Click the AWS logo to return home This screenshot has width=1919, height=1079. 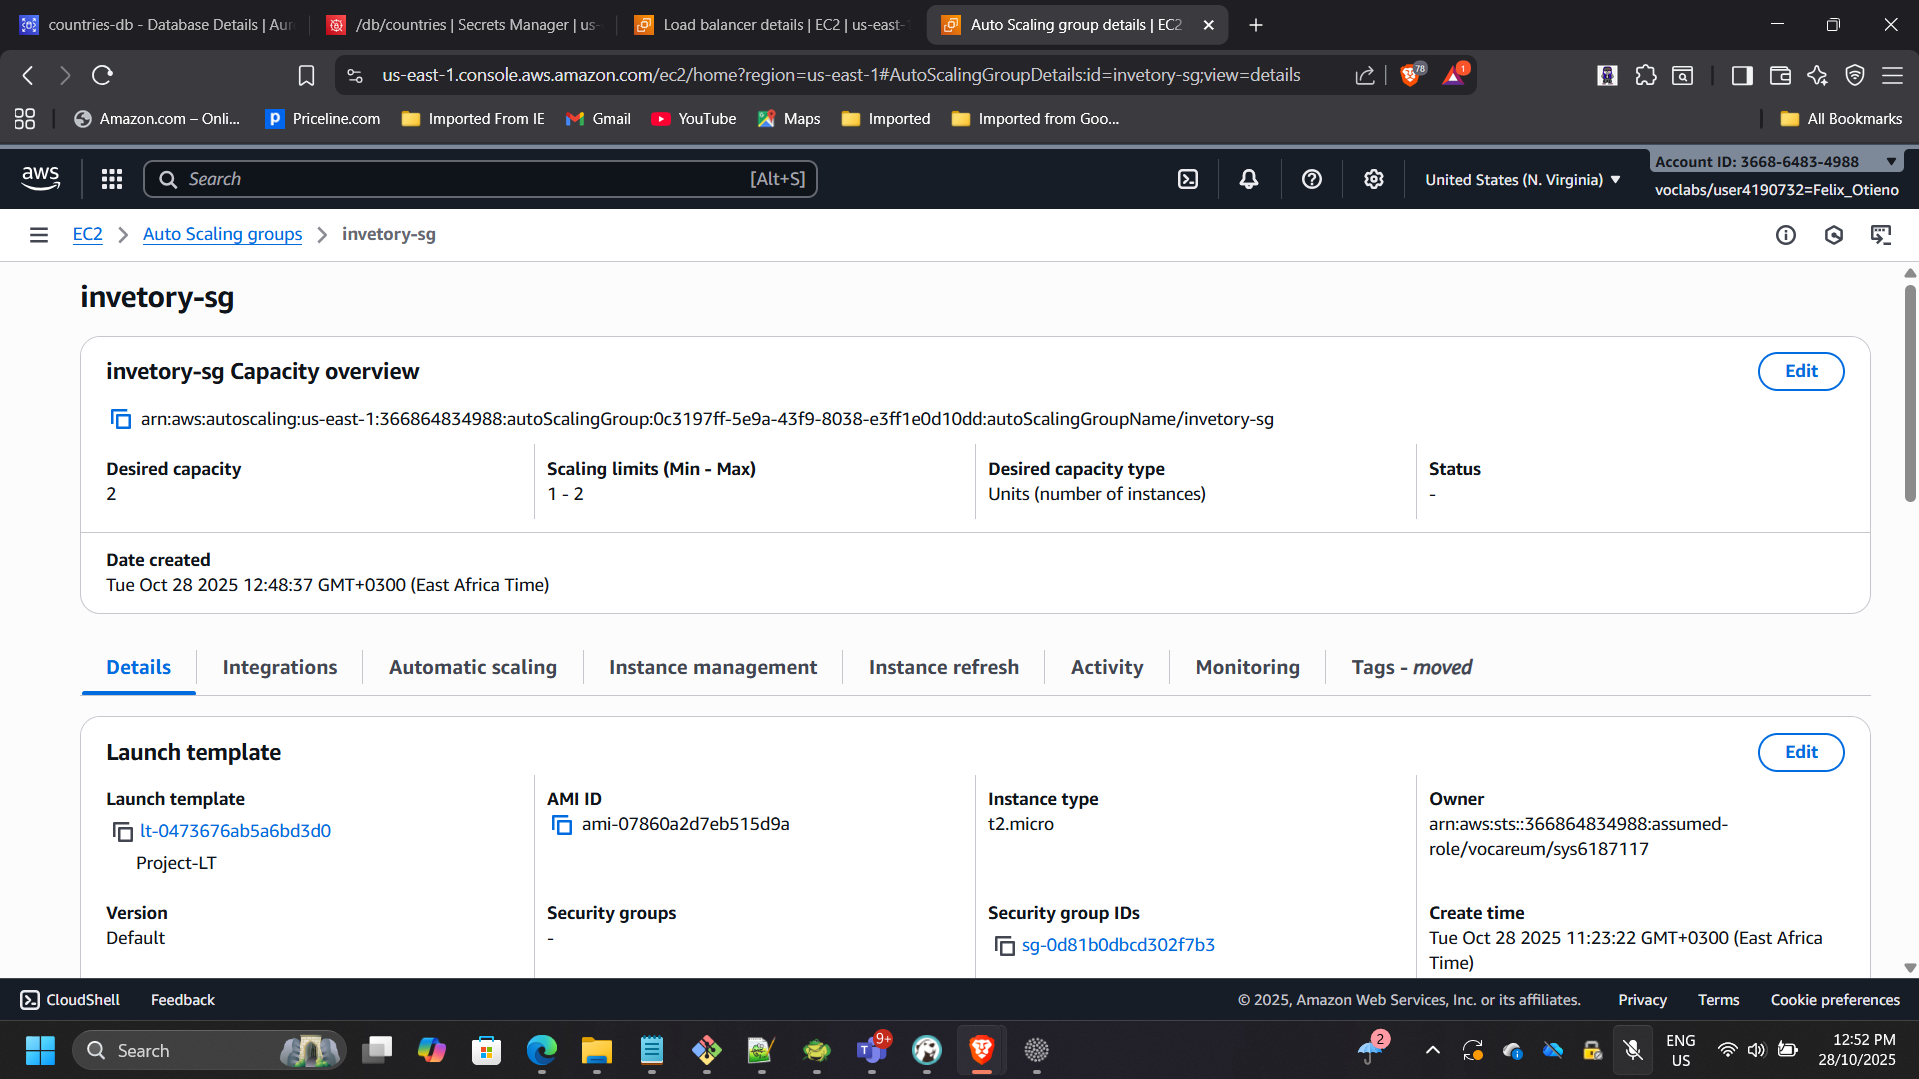click(40, 178)
